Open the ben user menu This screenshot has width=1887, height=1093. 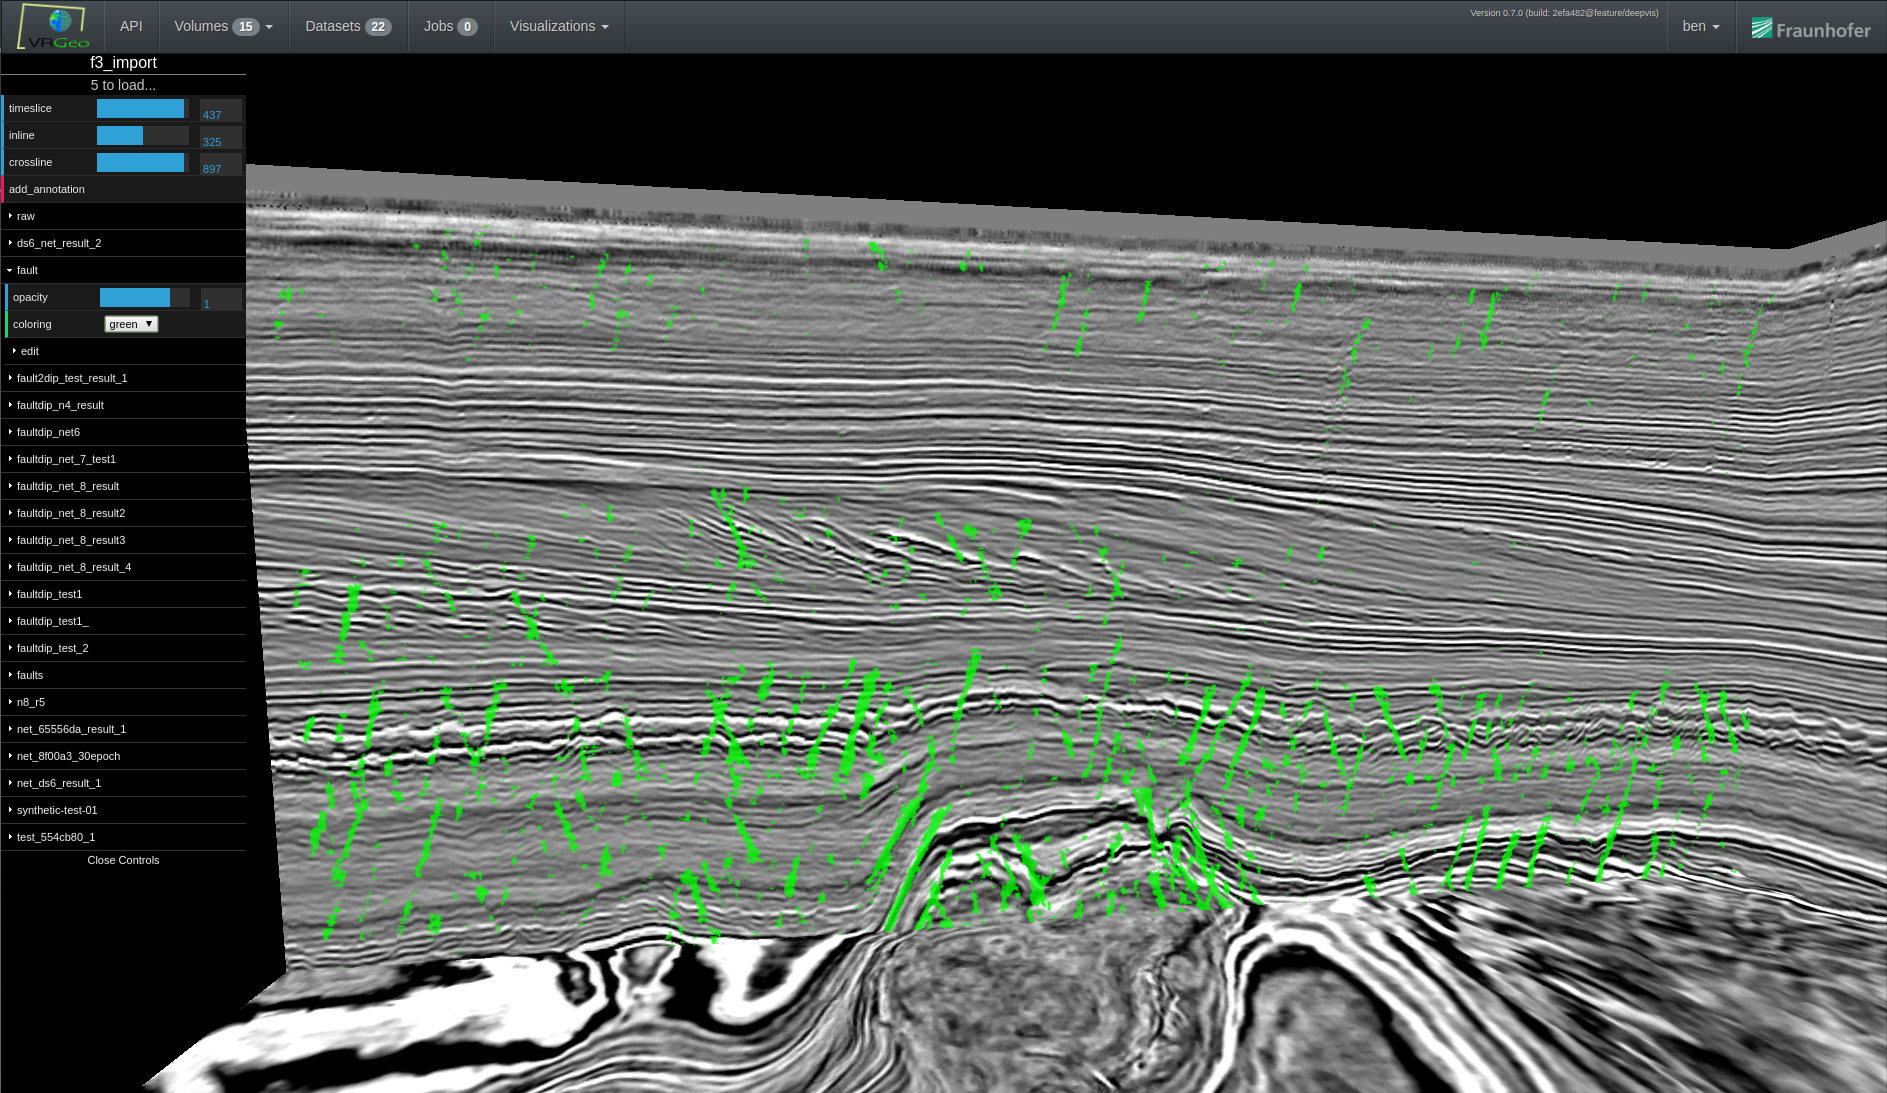click(1700, 26)
